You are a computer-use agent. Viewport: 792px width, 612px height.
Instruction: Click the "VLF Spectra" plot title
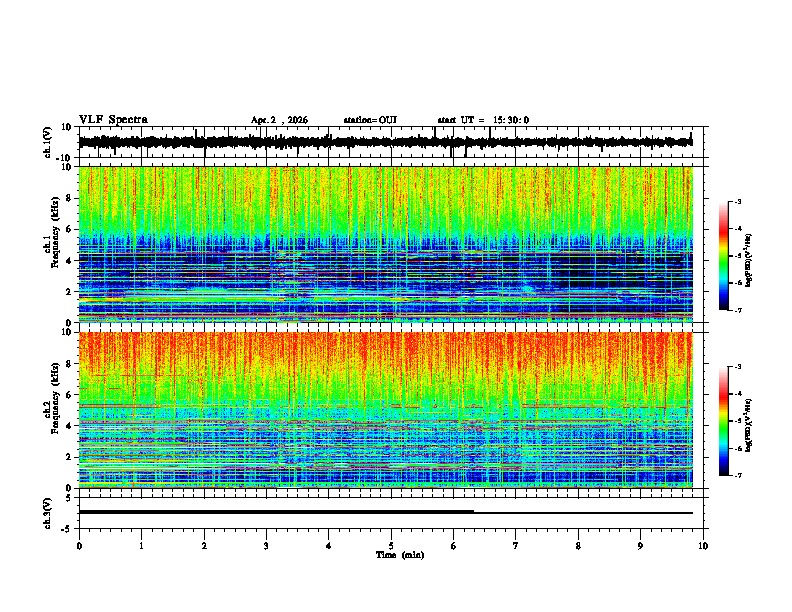point(113,120)
